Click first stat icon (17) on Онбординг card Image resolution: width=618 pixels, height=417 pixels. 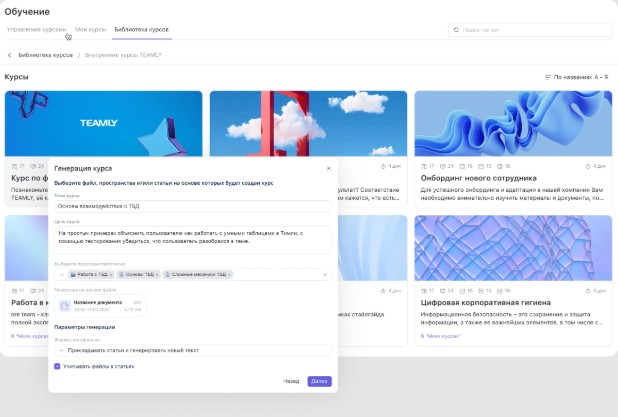pyautogui.click(x=424, y=166)
